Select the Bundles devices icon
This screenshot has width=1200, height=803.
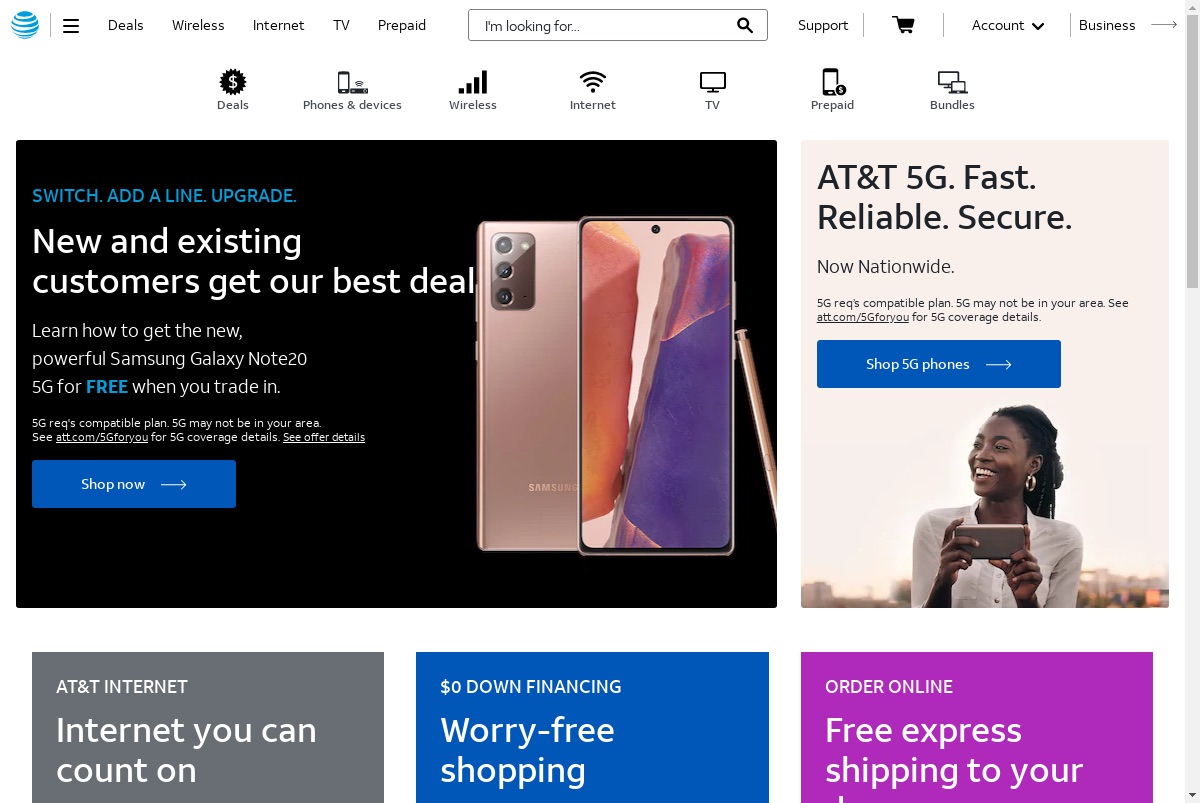[x=952, y=83]
